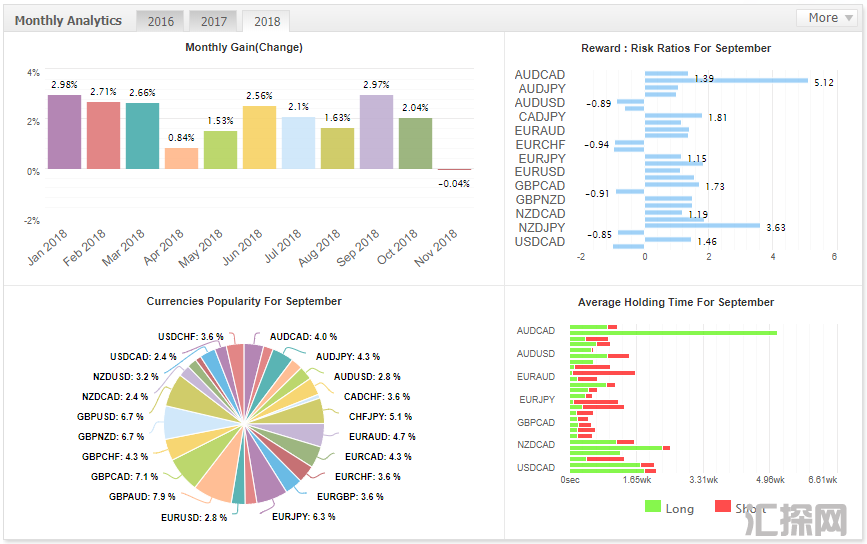Click the EURAUD: 4.7 % pie label
The height and width of the screenshot is (544, 867).
(382, 437)
